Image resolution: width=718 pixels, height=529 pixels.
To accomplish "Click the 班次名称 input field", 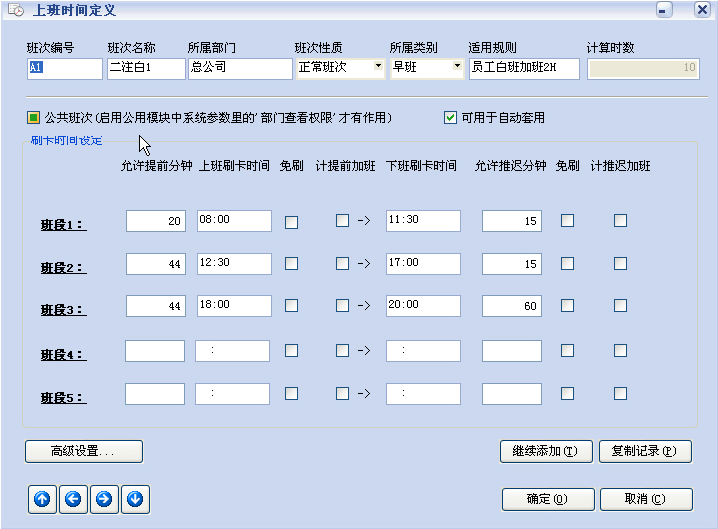I will [x=145, y=68].
